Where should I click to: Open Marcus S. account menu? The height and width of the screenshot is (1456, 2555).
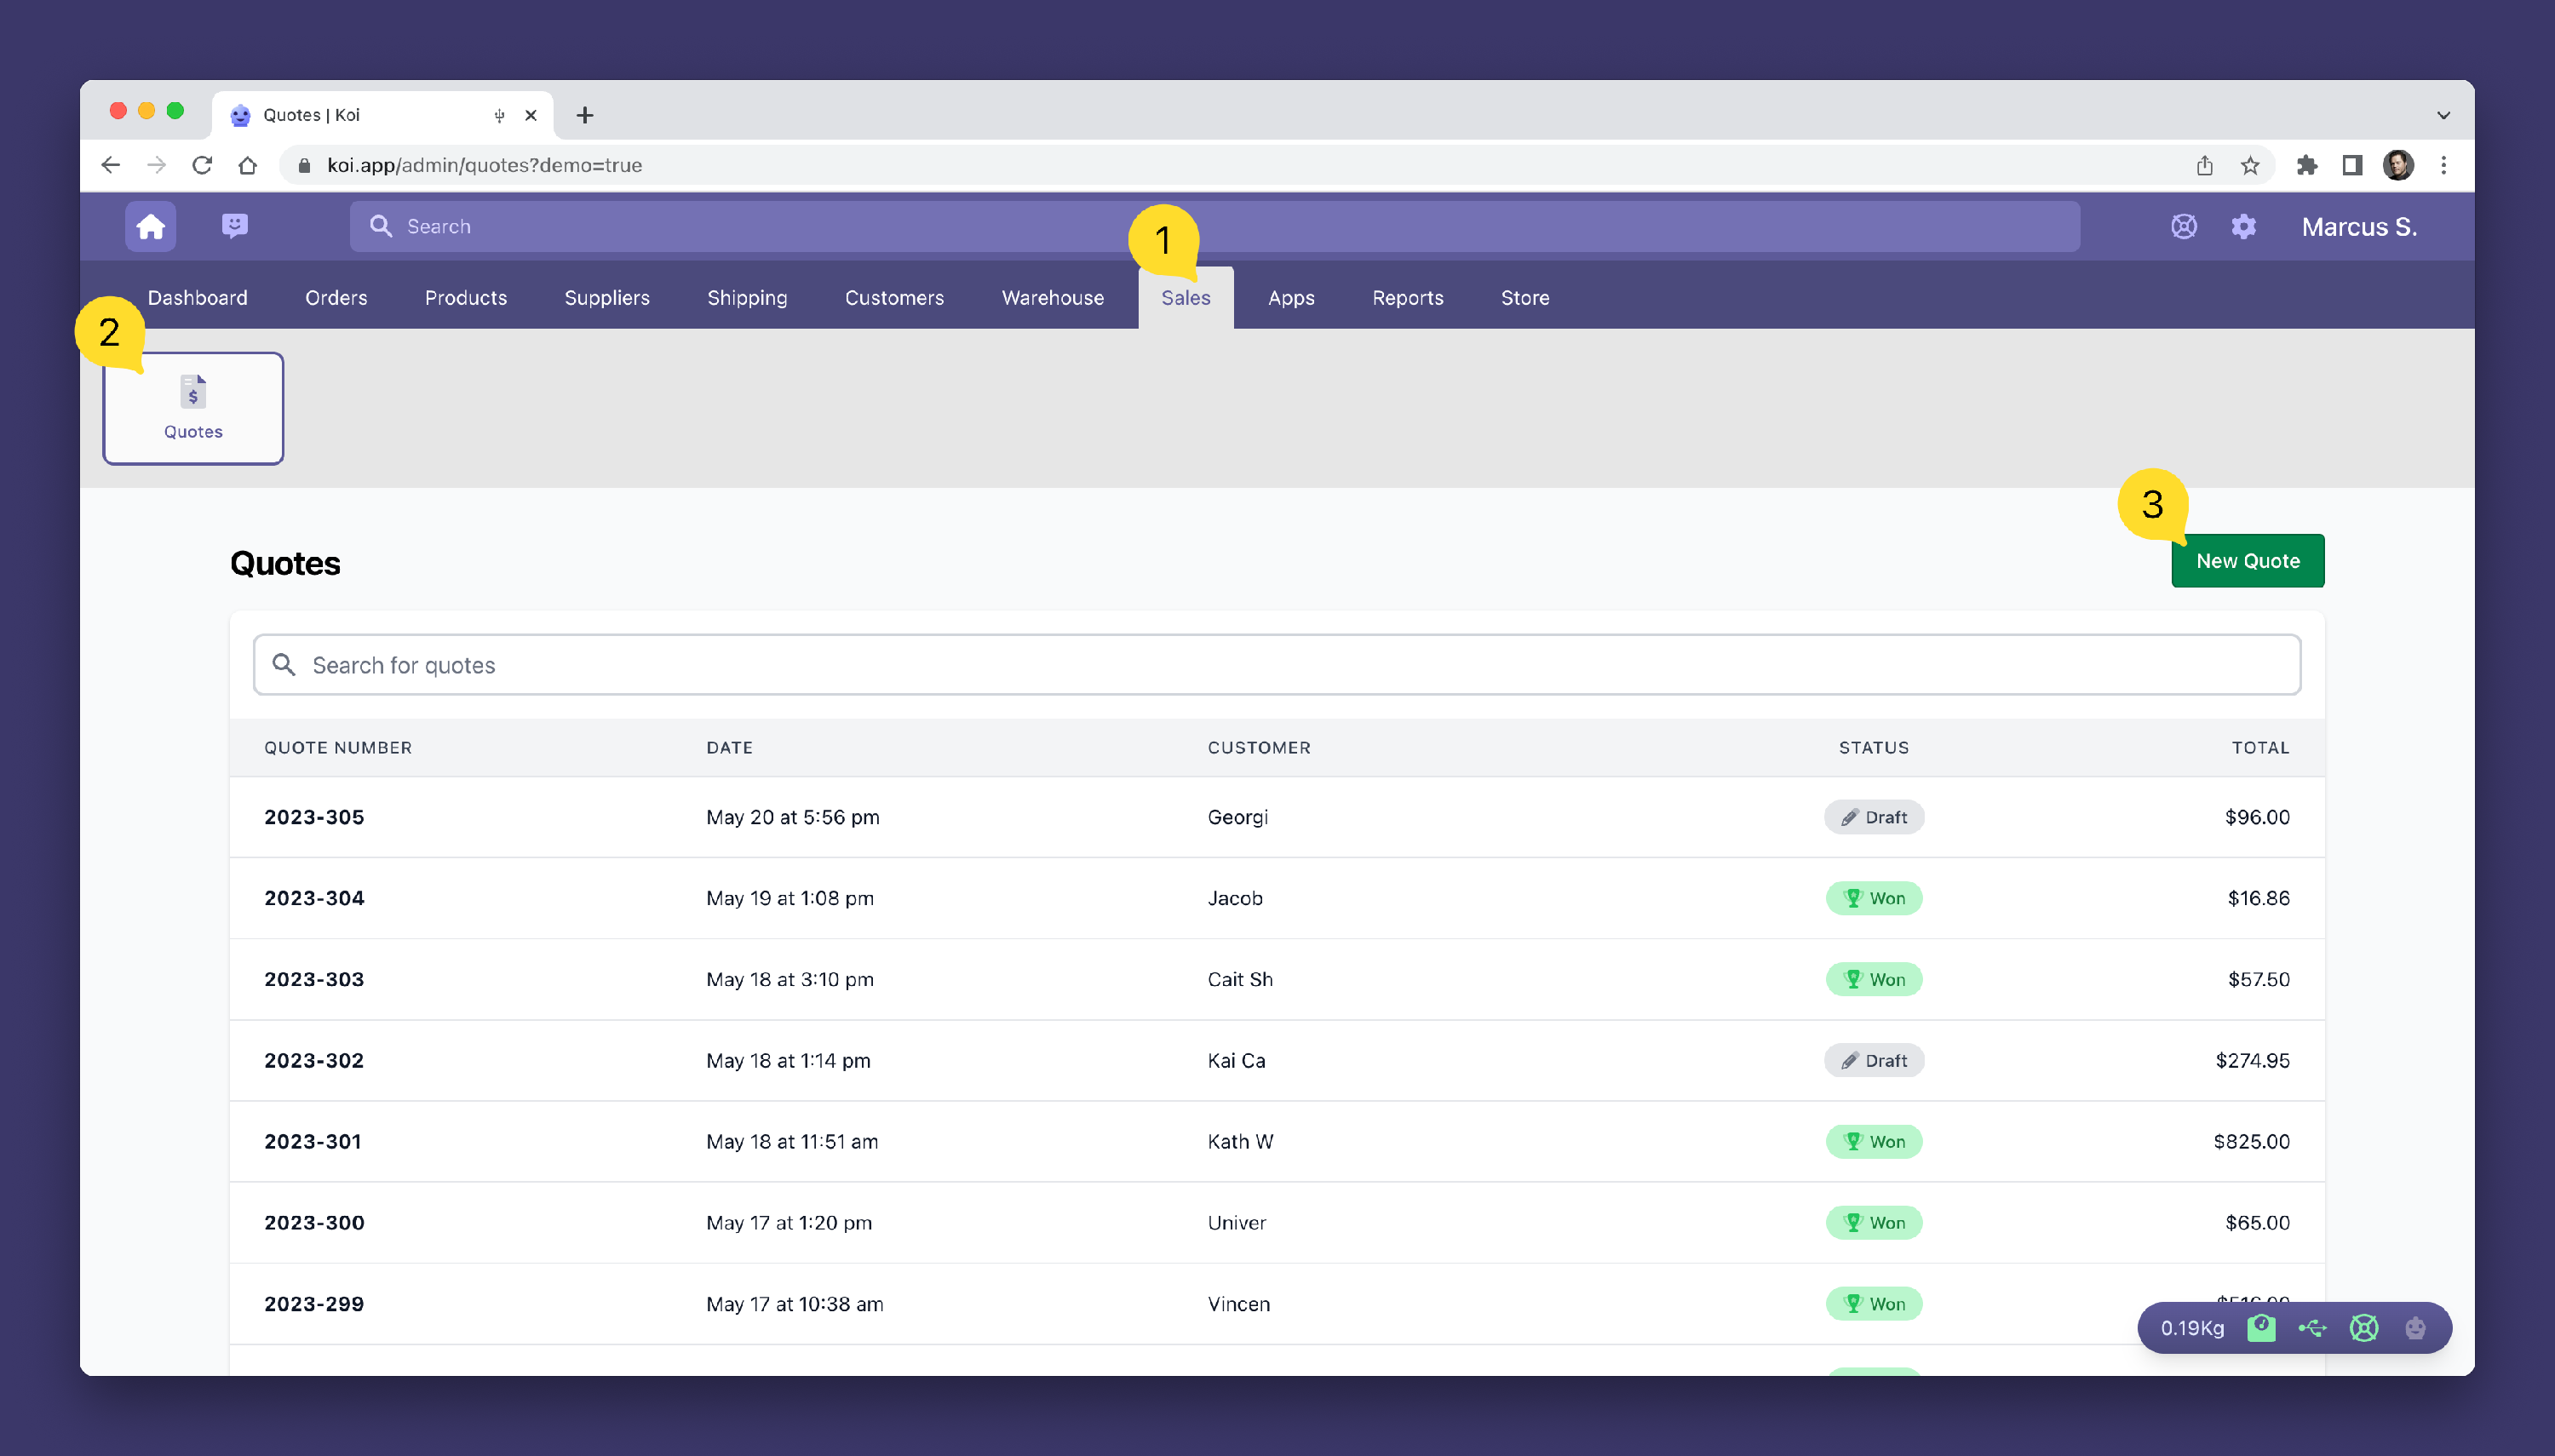pyautogui.click(x=2358, y=227)
